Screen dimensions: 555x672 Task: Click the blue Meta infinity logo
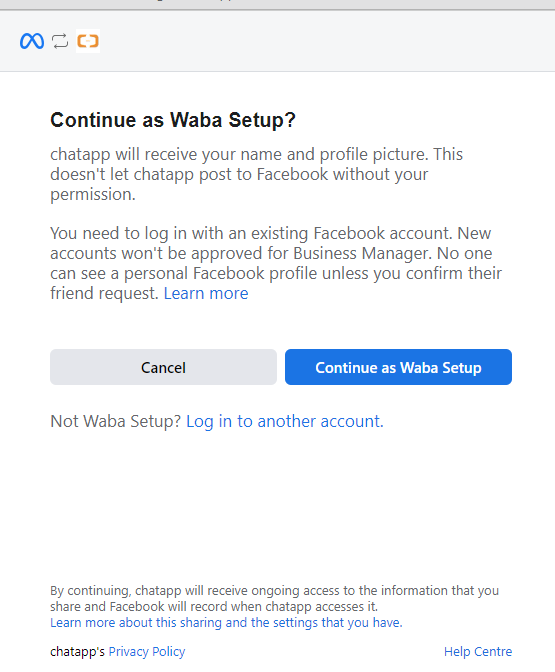click(x=32, y=41)
